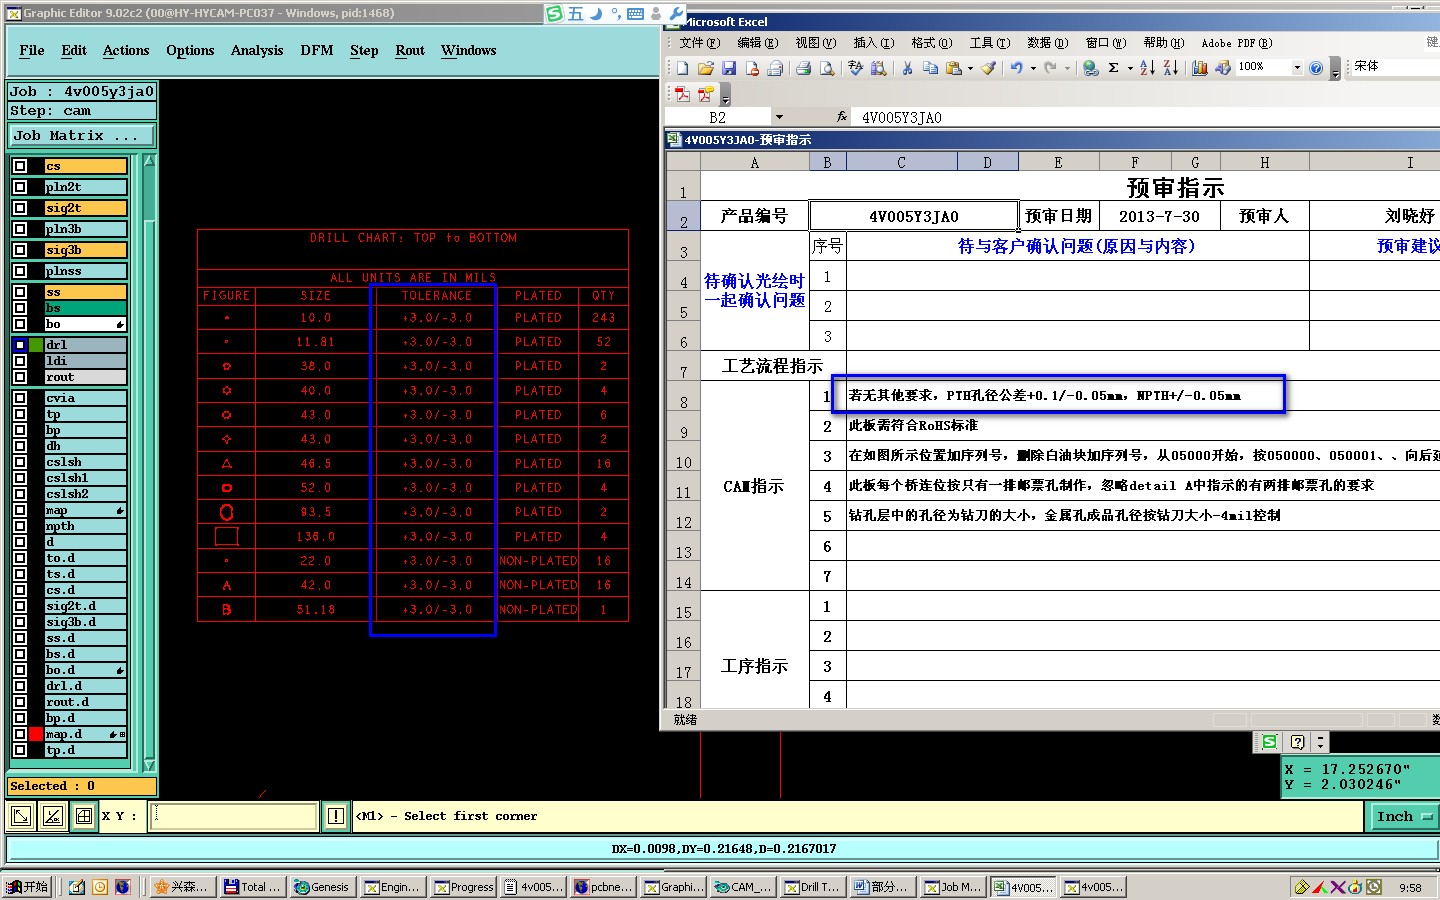This screenshot has height=900, width=1440.
Task: Click the Save icon in Excel toolbar
Action: 729,68
